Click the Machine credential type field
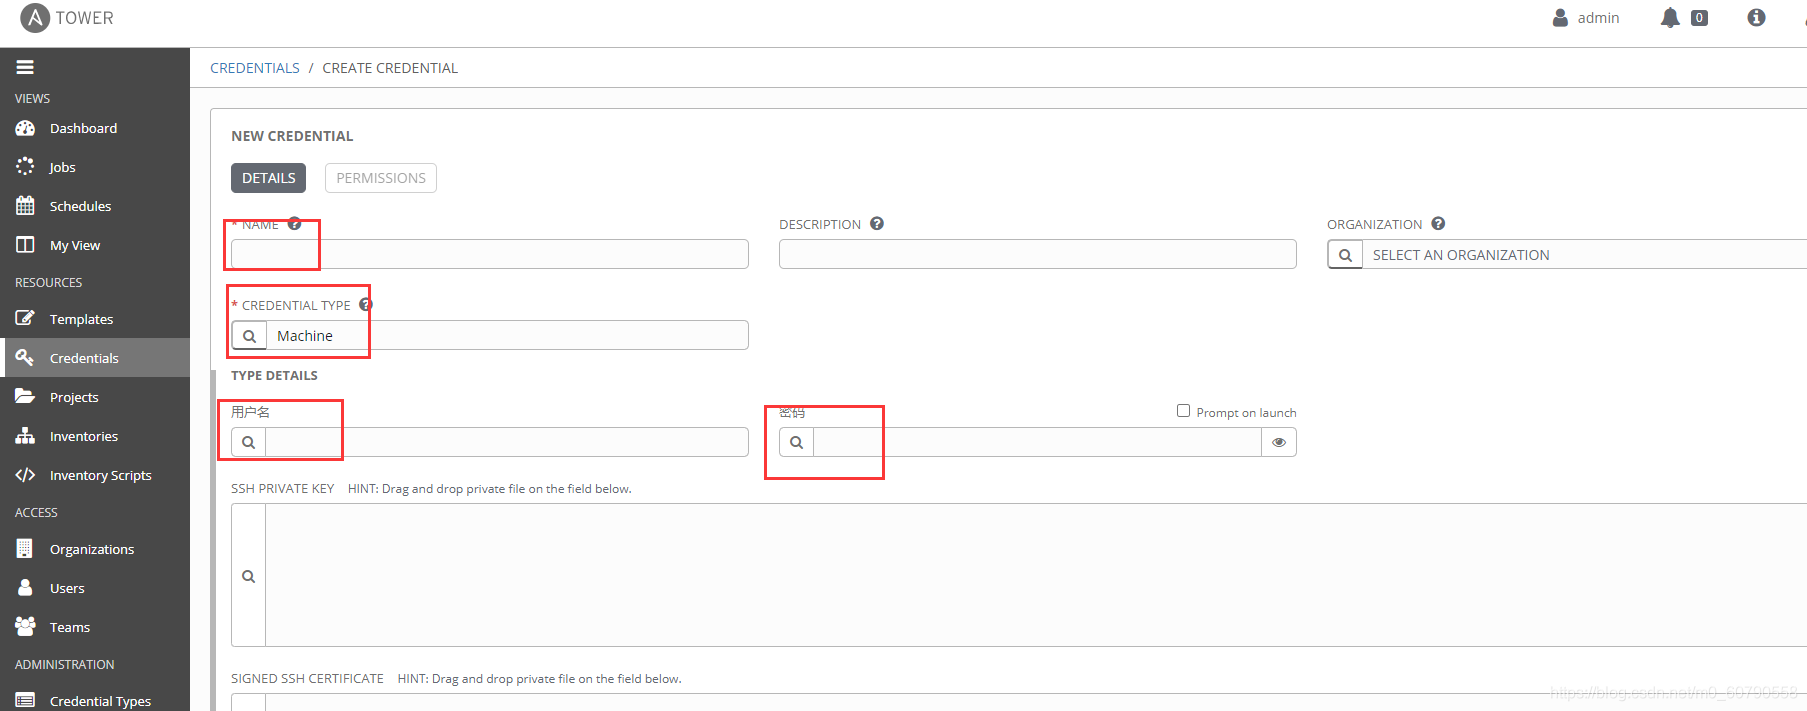Screen dimensions: 1807x711 [x=507, y=336]
